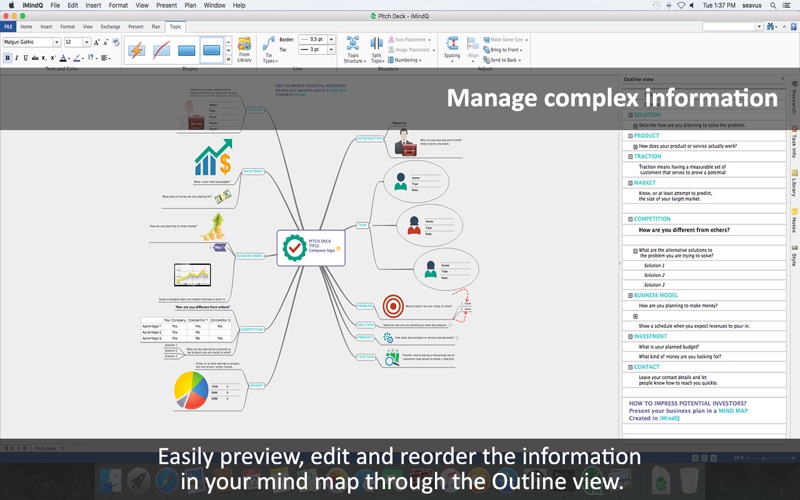The height and width of the screenshot is (500, 800).
Task: Switch to the Home ribbon tab
Action: click(26, 27)
